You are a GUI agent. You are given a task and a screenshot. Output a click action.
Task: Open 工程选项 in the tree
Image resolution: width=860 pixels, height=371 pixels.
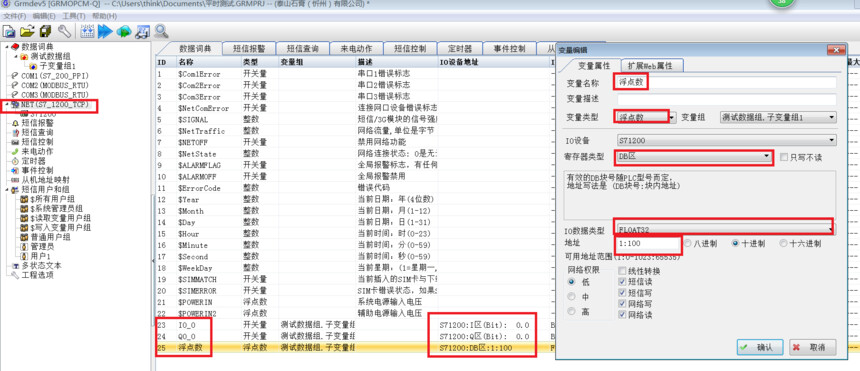tap(37, 275)
